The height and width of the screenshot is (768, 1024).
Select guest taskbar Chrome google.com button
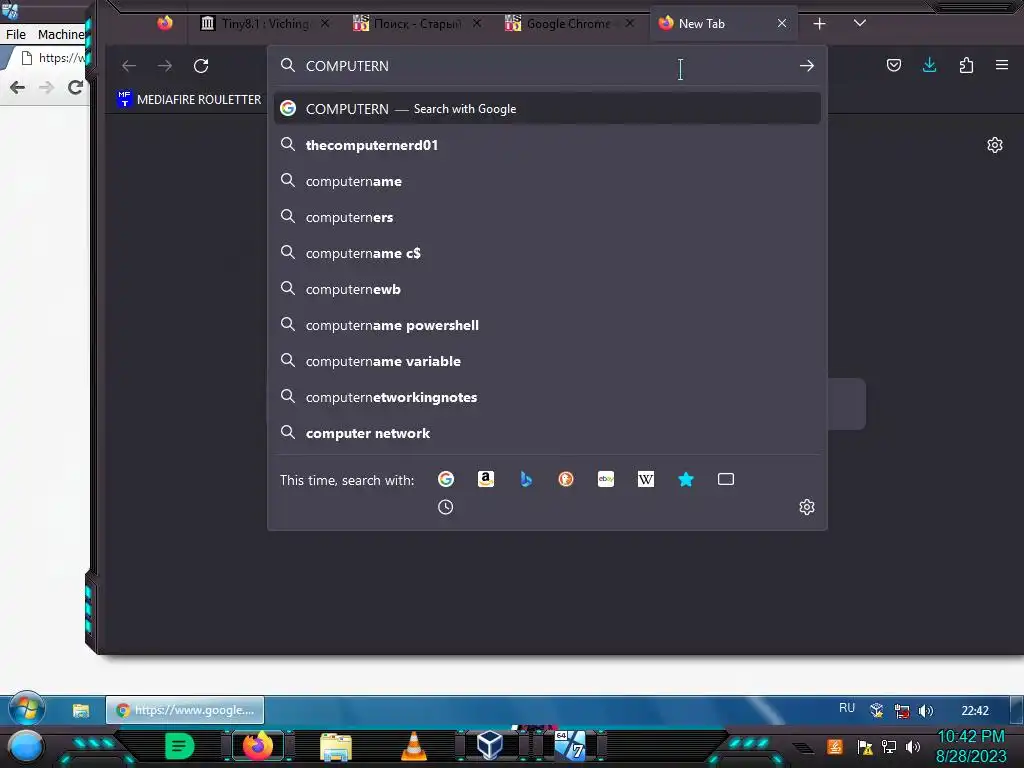click(185, 710)
